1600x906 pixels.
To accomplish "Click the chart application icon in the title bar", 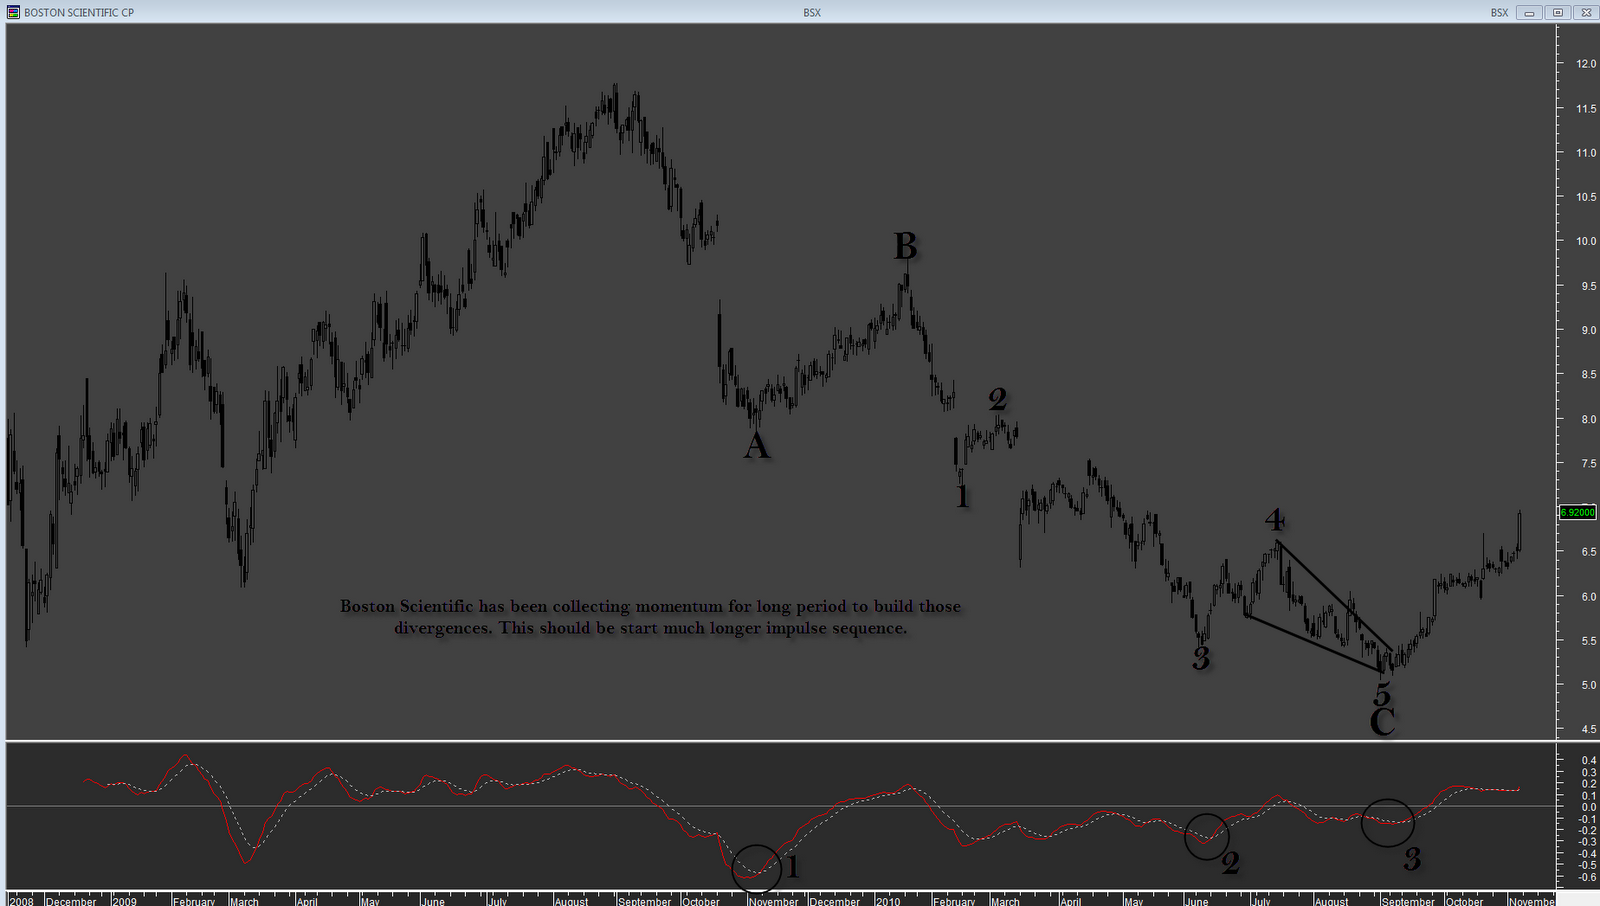I will click(x=13, y=12).
